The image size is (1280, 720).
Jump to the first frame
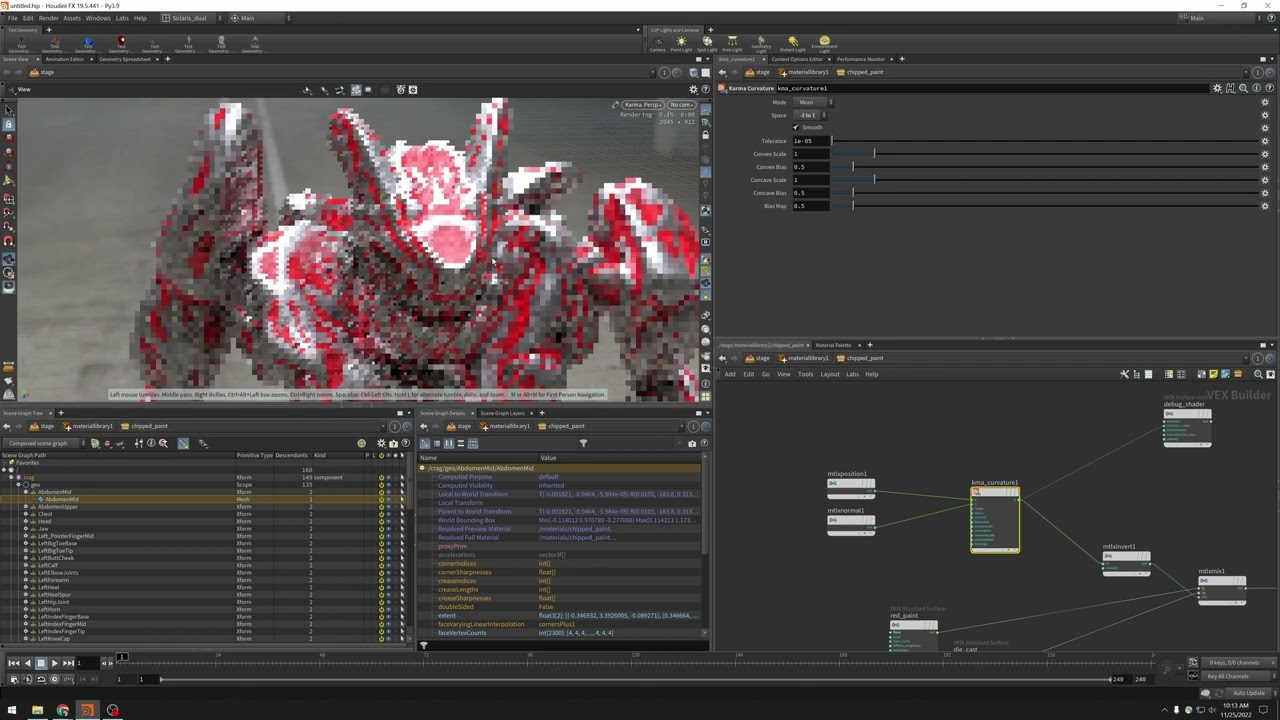click(13, 663)
